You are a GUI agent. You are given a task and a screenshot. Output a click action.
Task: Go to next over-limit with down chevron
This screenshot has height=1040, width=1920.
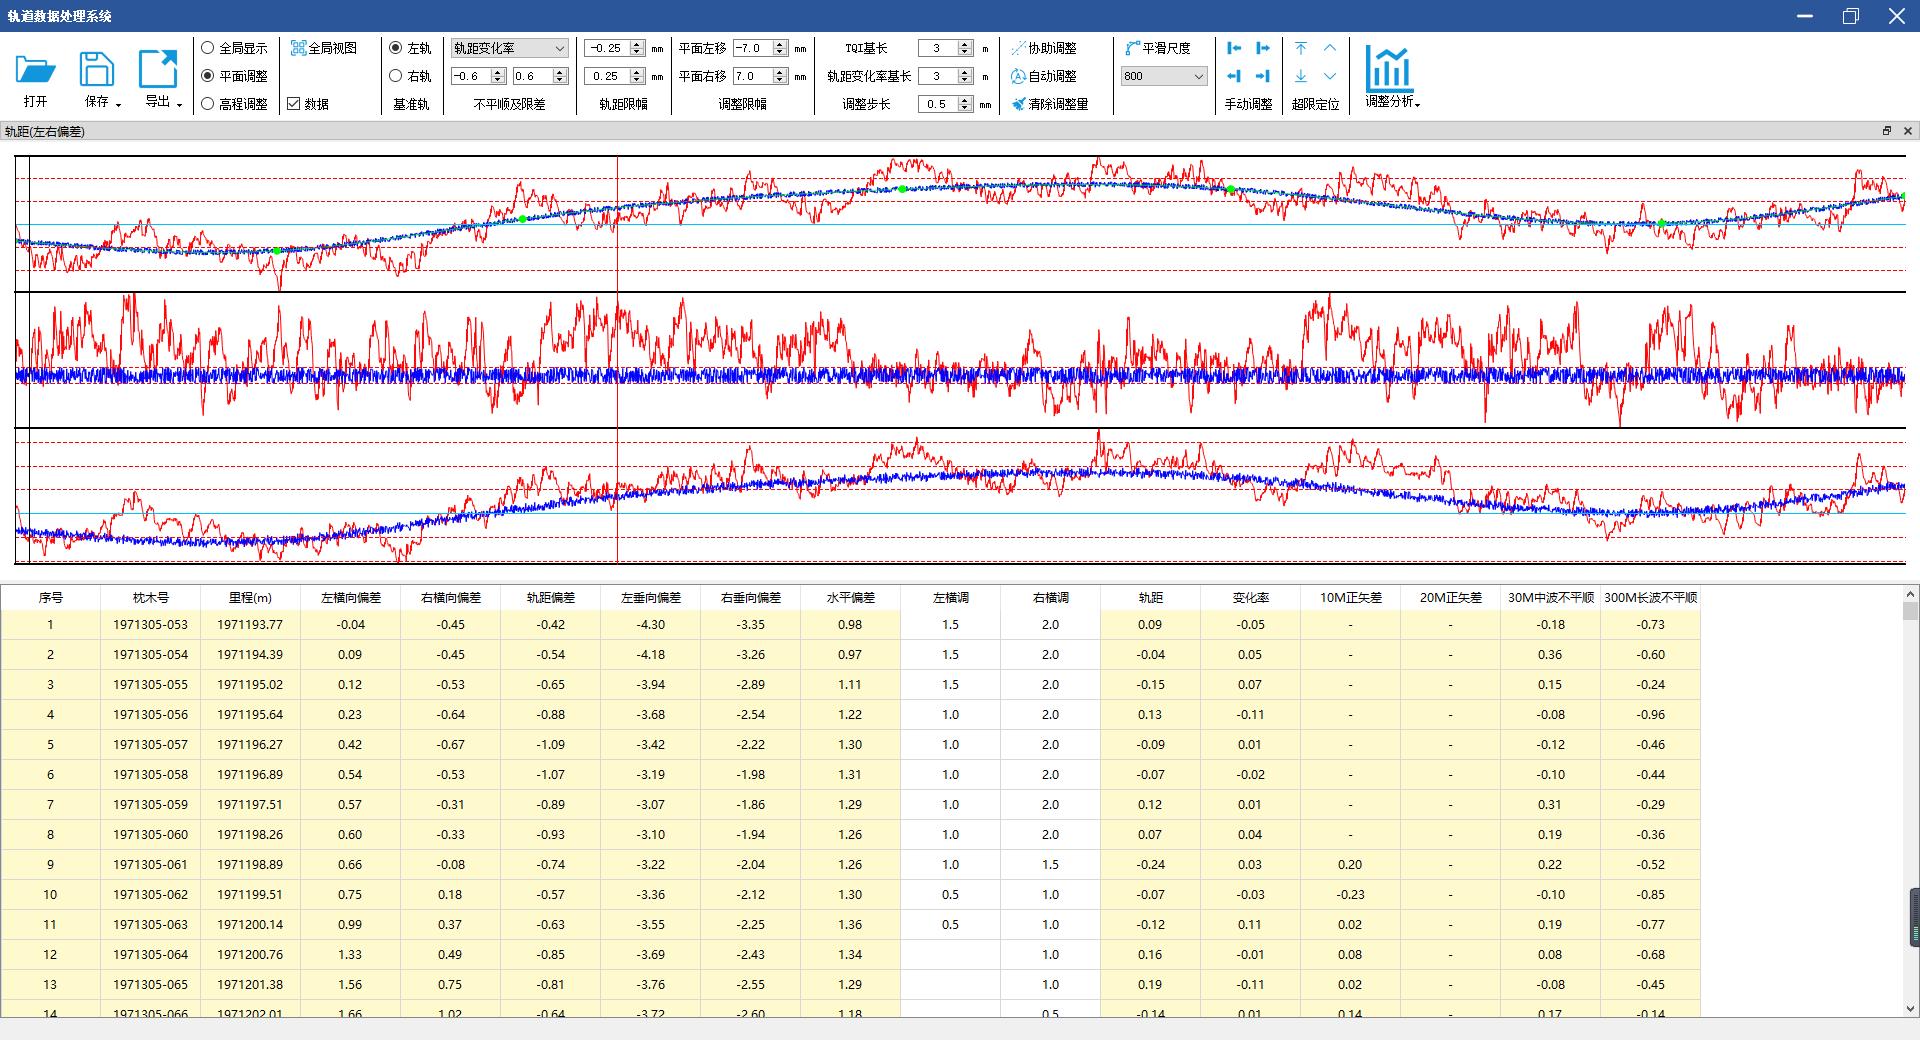point(1330,76)
